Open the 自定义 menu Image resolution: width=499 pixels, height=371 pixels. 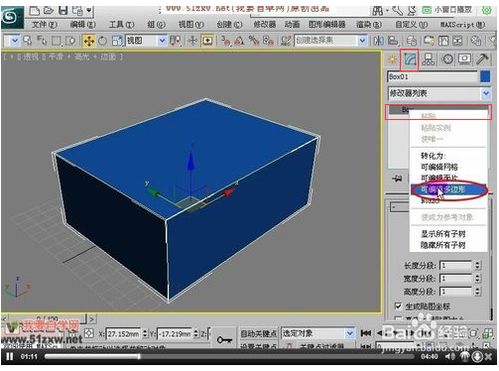point(411,24)
